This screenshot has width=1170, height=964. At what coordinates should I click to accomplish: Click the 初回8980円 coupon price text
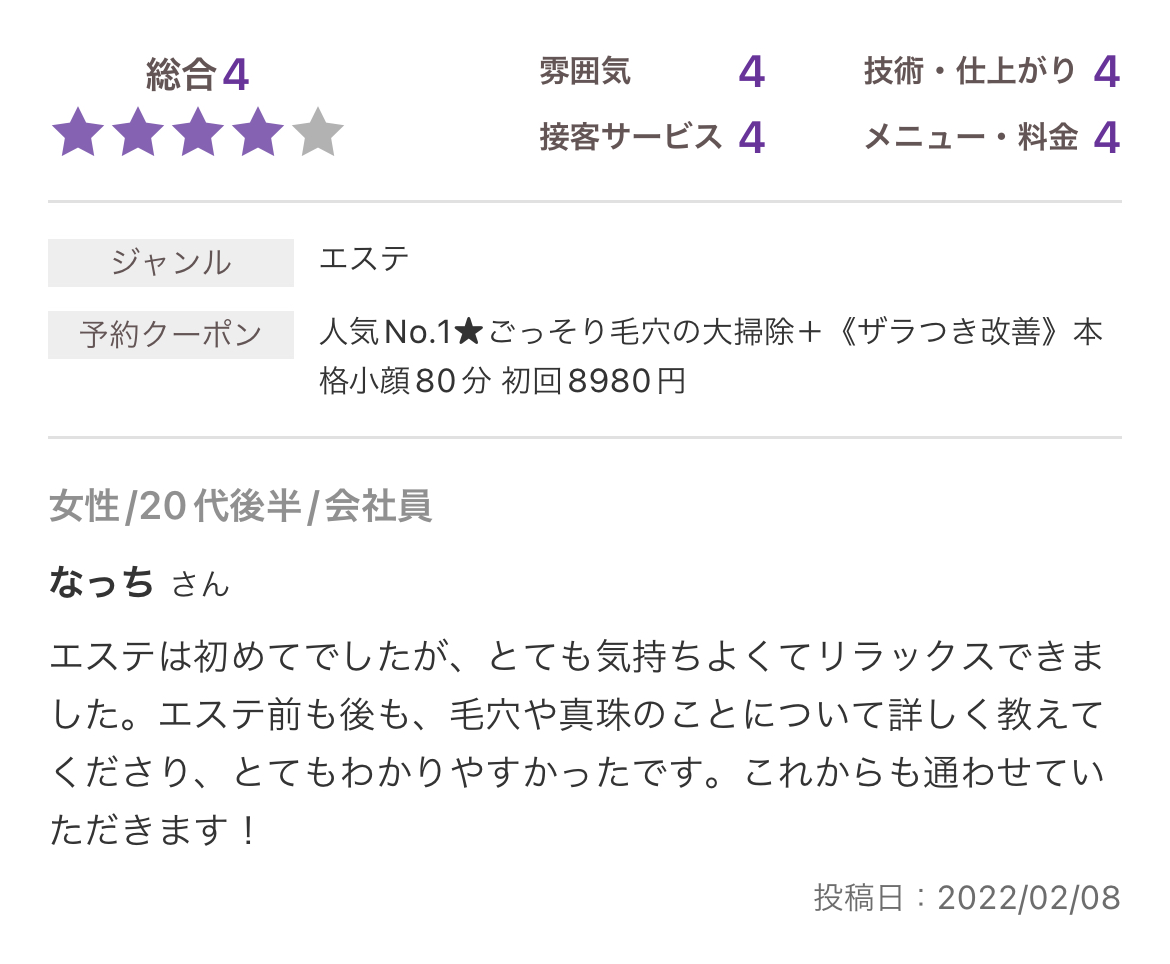click(593, 381)
